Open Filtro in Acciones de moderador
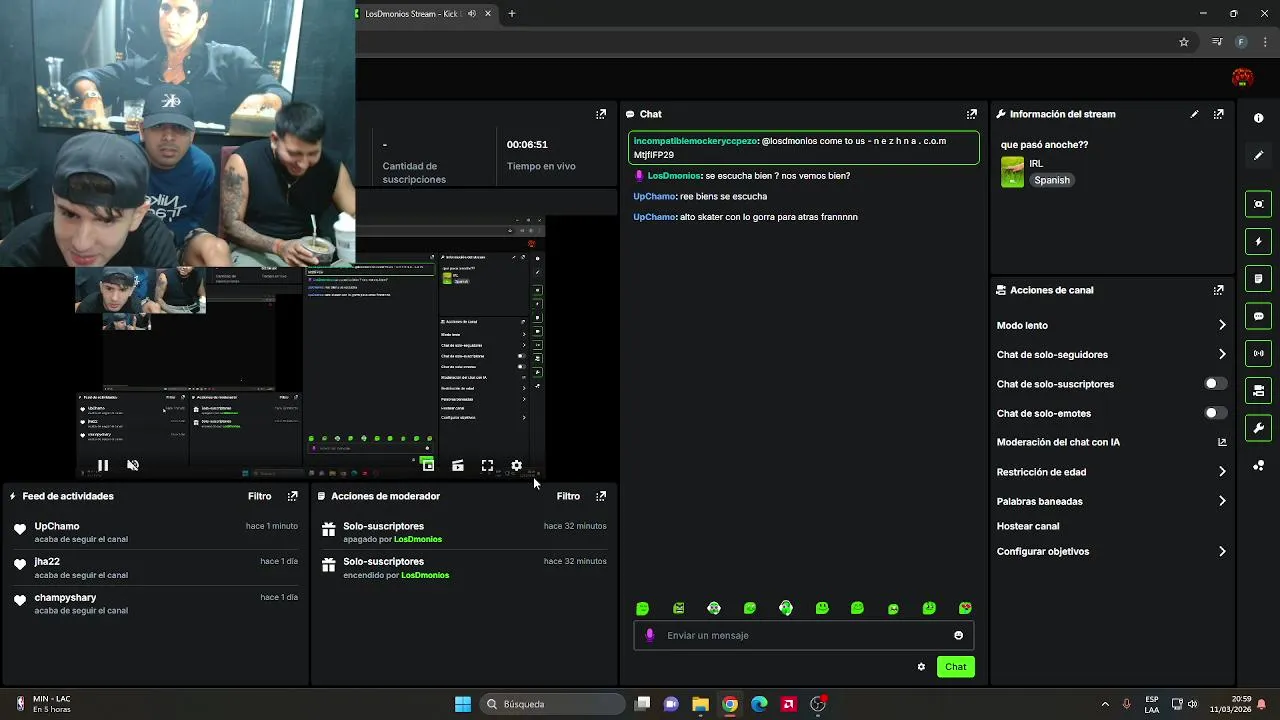Screen dimensions: 1280x720 tap(568, 496)
